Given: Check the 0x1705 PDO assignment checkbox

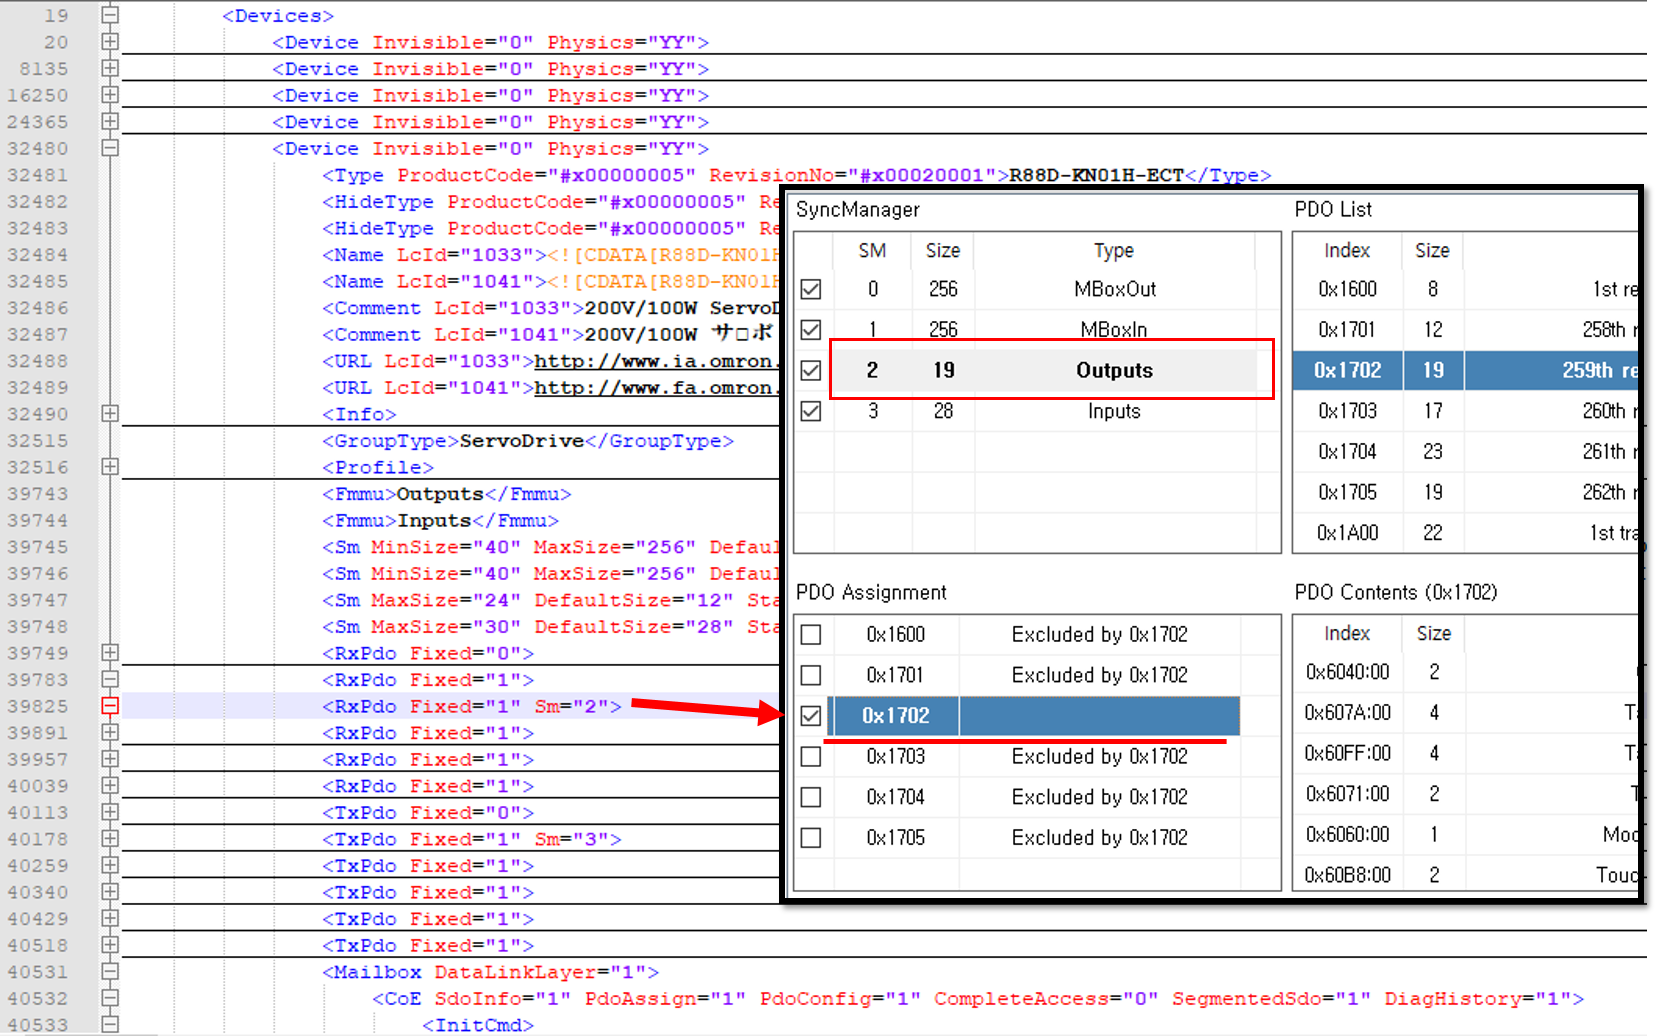Looking at the screenshot, I should 811,838.
